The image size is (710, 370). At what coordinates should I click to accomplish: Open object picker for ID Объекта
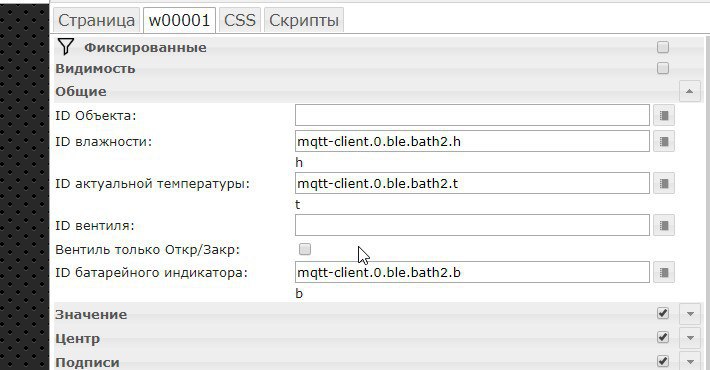[x=664, y=115]
